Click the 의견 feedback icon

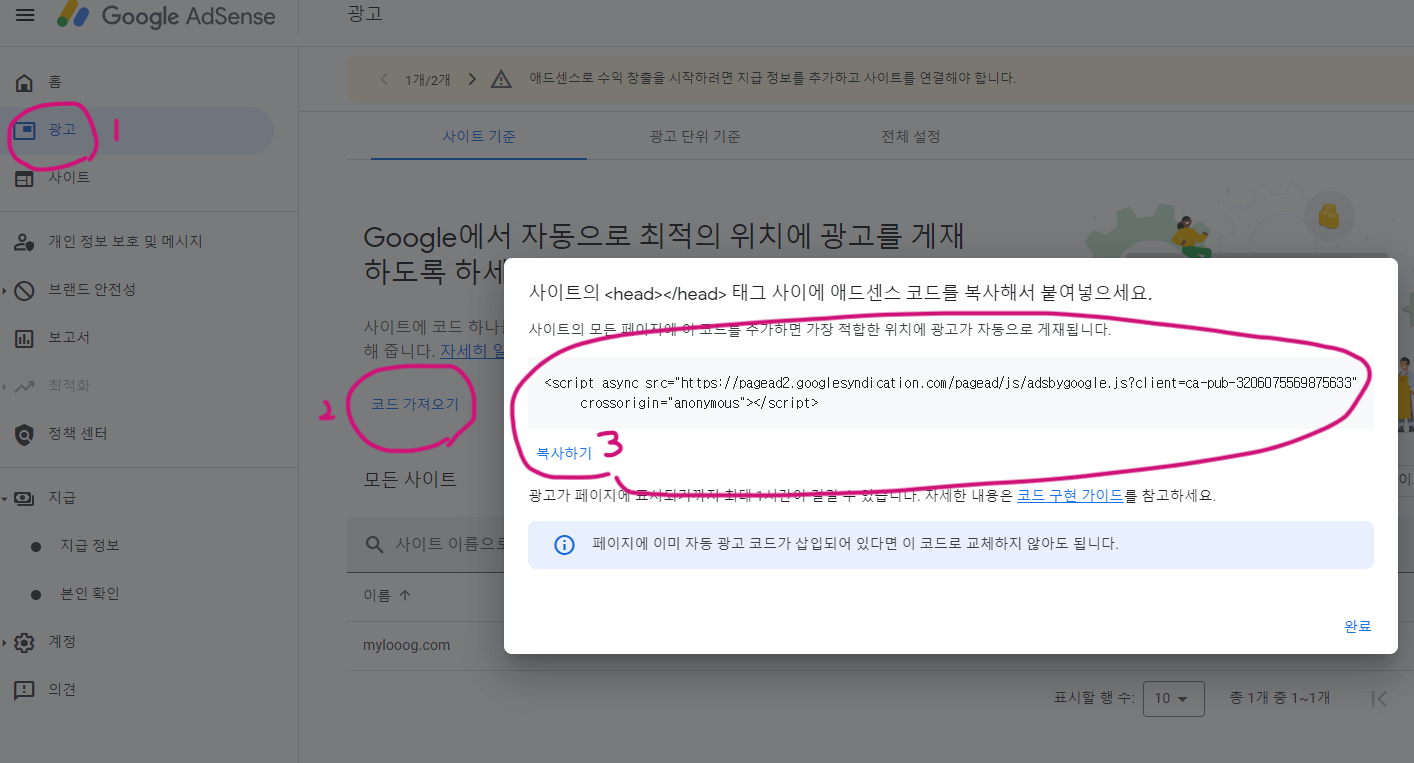(25, 690)
